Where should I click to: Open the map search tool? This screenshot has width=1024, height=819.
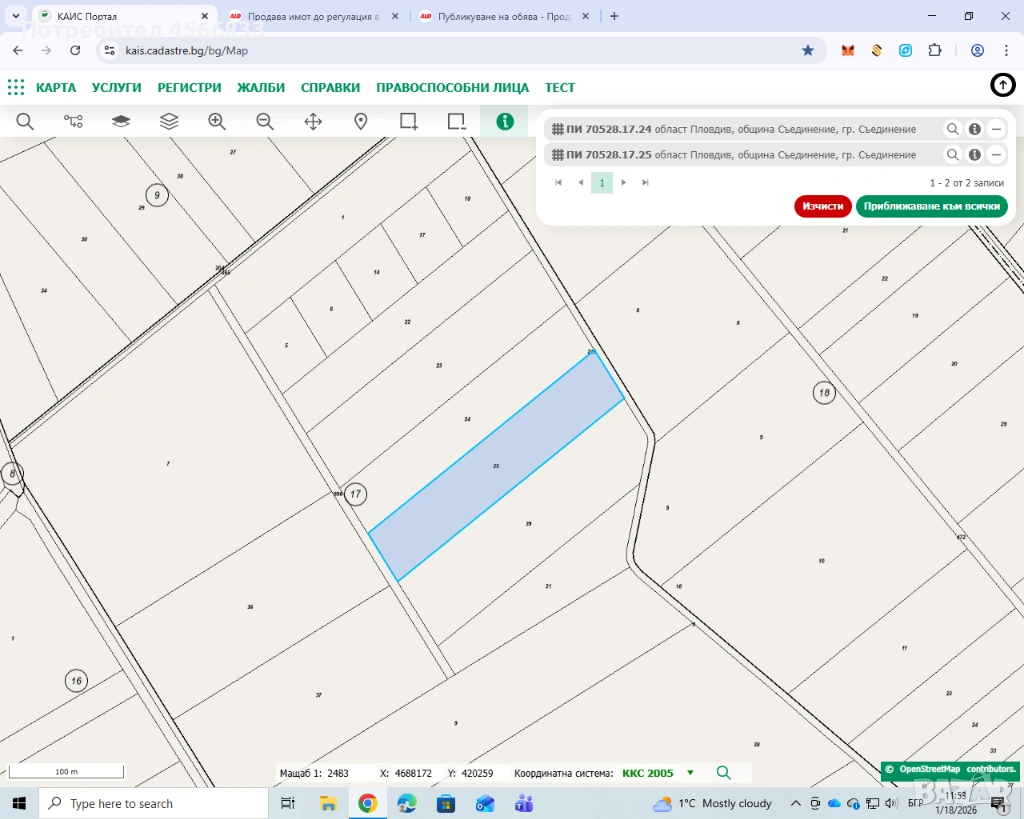tap(25, 121)
